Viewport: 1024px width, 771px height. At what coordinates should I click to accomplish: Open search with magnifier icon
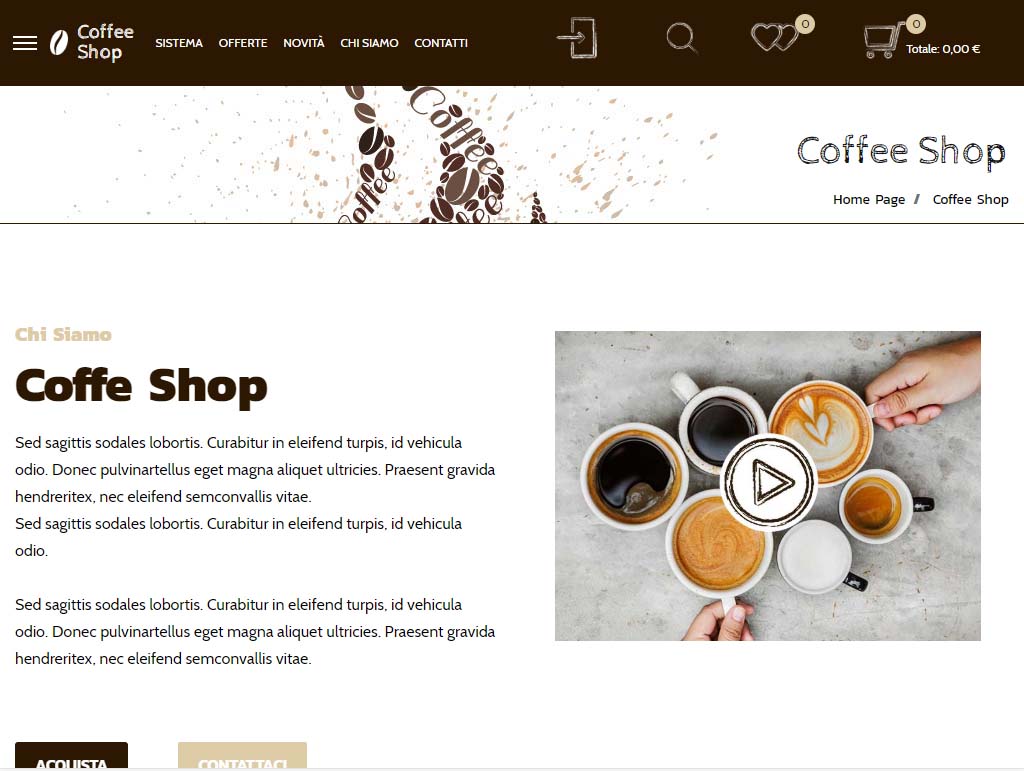pos(681,38)
